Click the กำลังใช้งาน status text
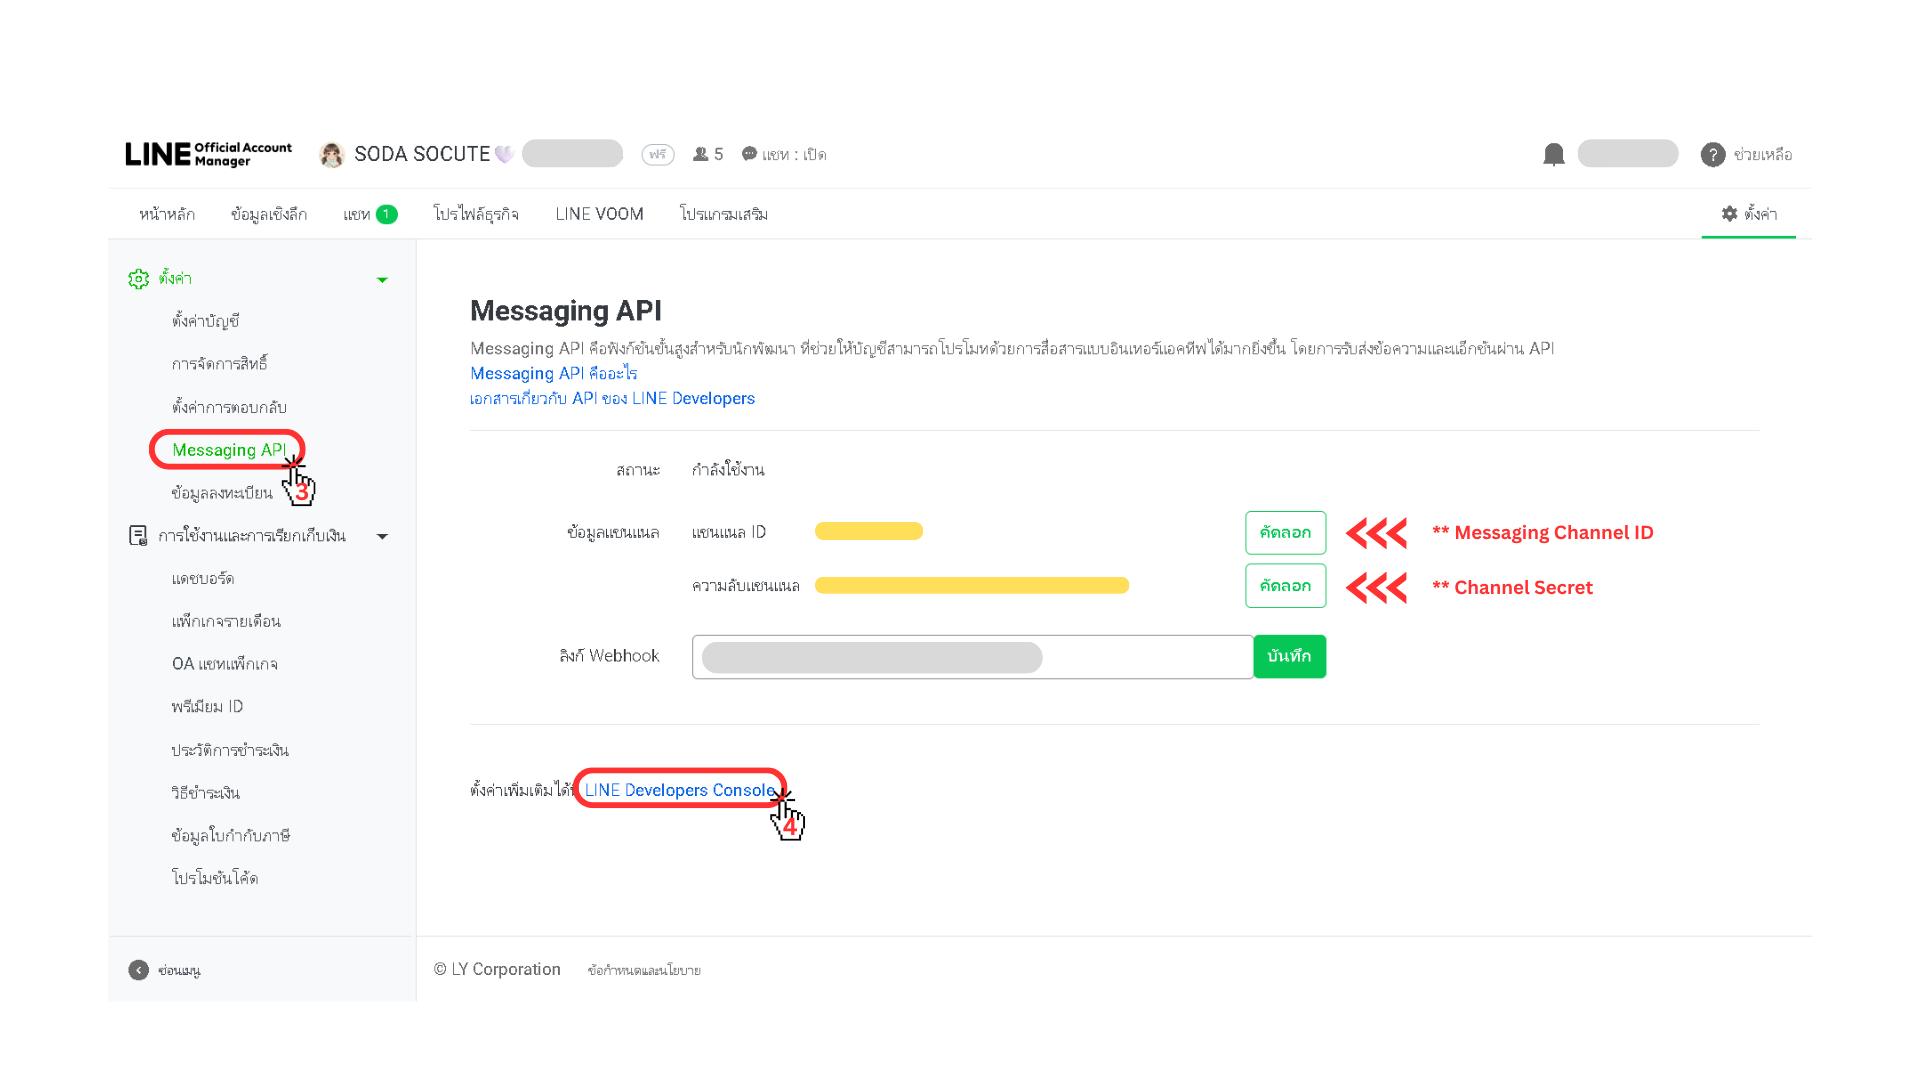The image size is (1920, 1080). tap(728, 470)
